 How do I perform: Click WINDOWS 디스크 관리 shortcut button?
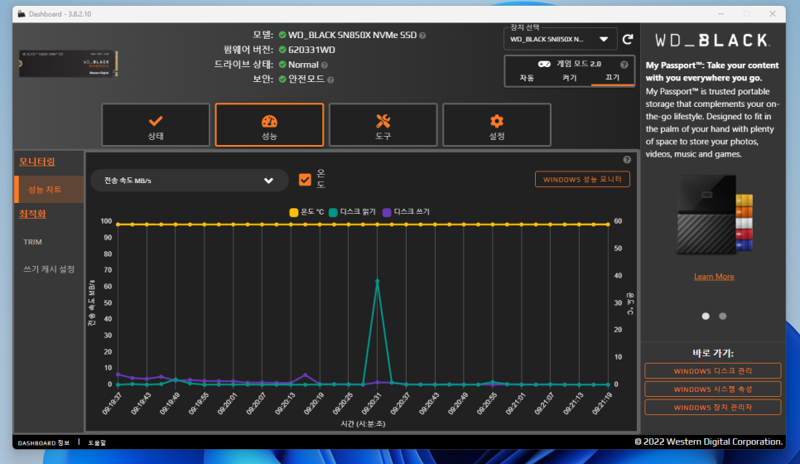pyautogui.click(x=713, y=371)
